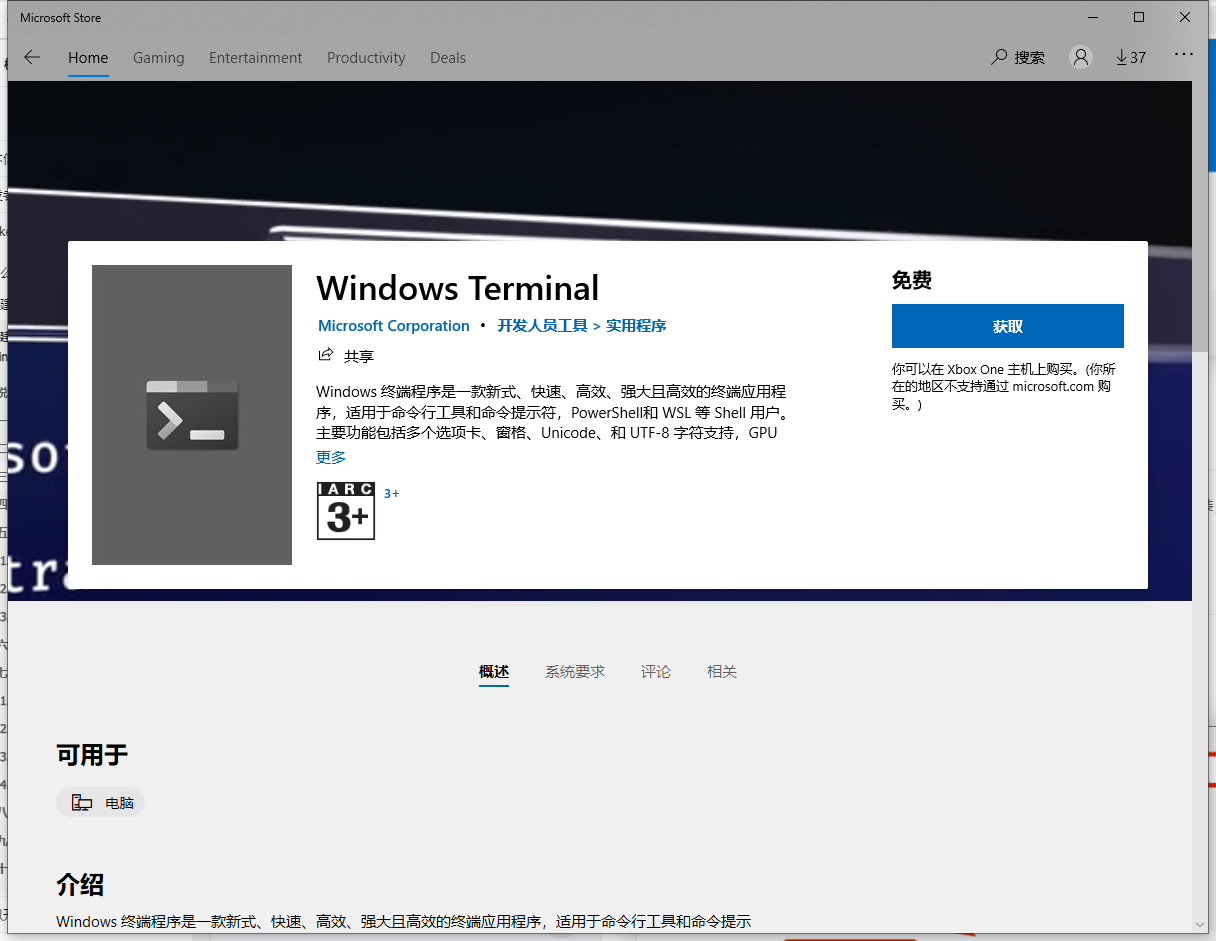Screen dimensions: 1216x941
Task: Switch to the Home tab
Action: (x=88, y=58)
